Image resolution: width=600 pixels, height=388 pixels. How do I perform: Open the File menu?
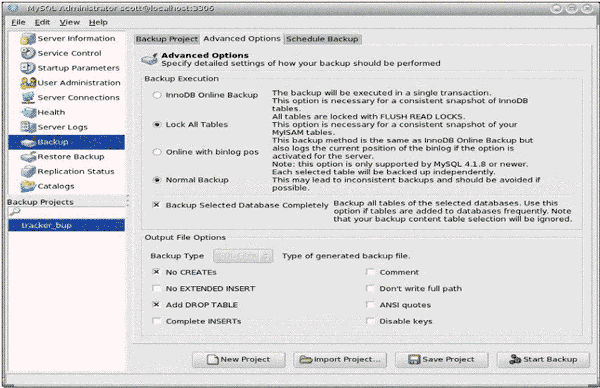click(x=18, y=22)
